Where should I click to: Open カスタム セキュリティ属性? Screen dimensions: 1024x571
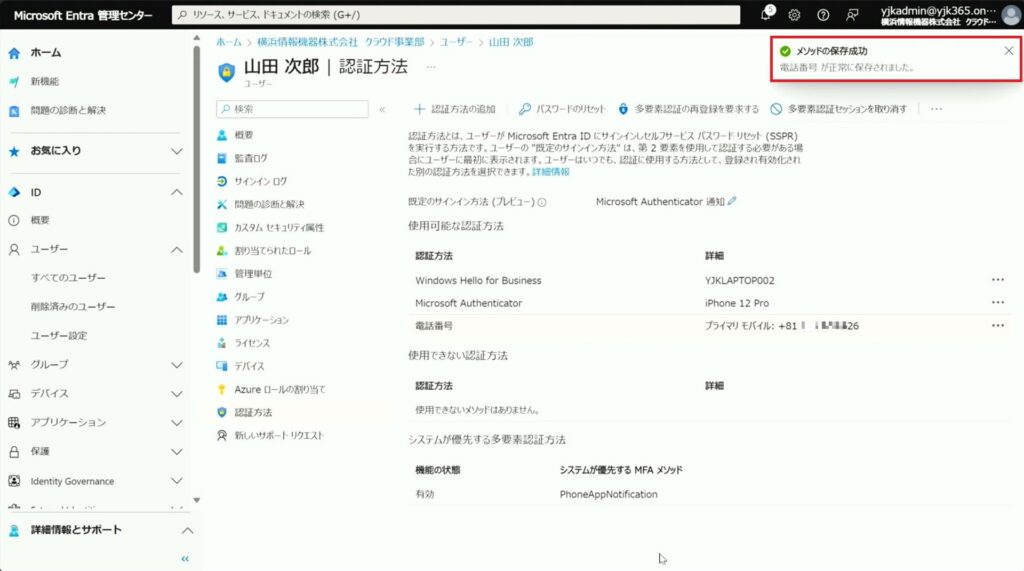coord(279,228)
